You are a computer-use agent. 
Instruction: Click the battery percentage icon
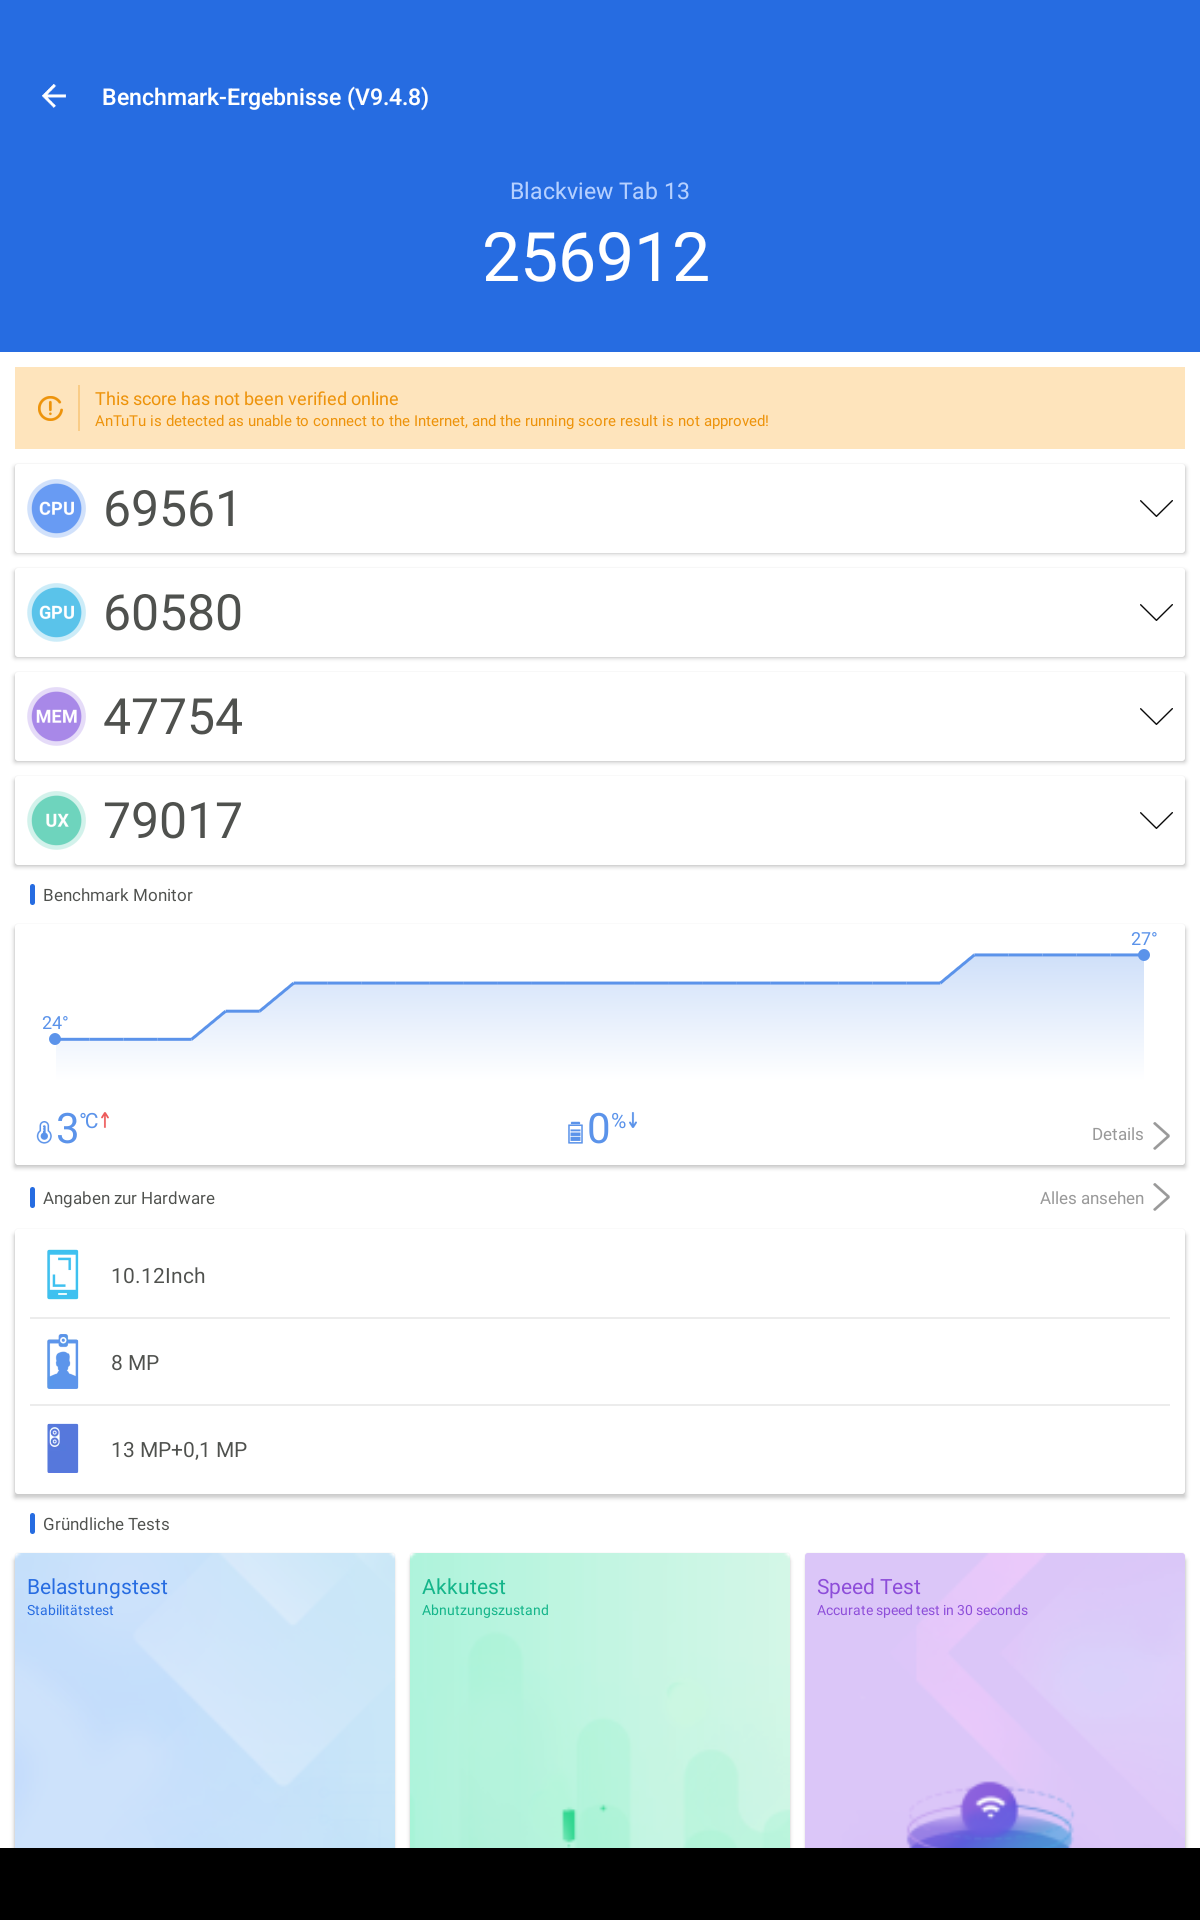pyautogui.click(x=575, y=1132)
